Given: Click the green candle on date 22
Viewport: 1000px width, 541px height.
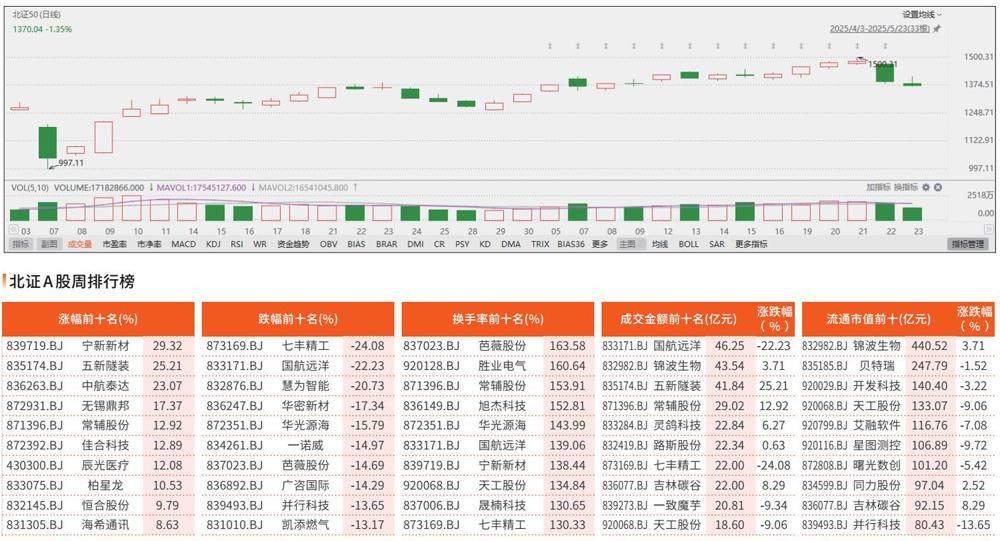Looking at the screenshot, I should point(885,72).
